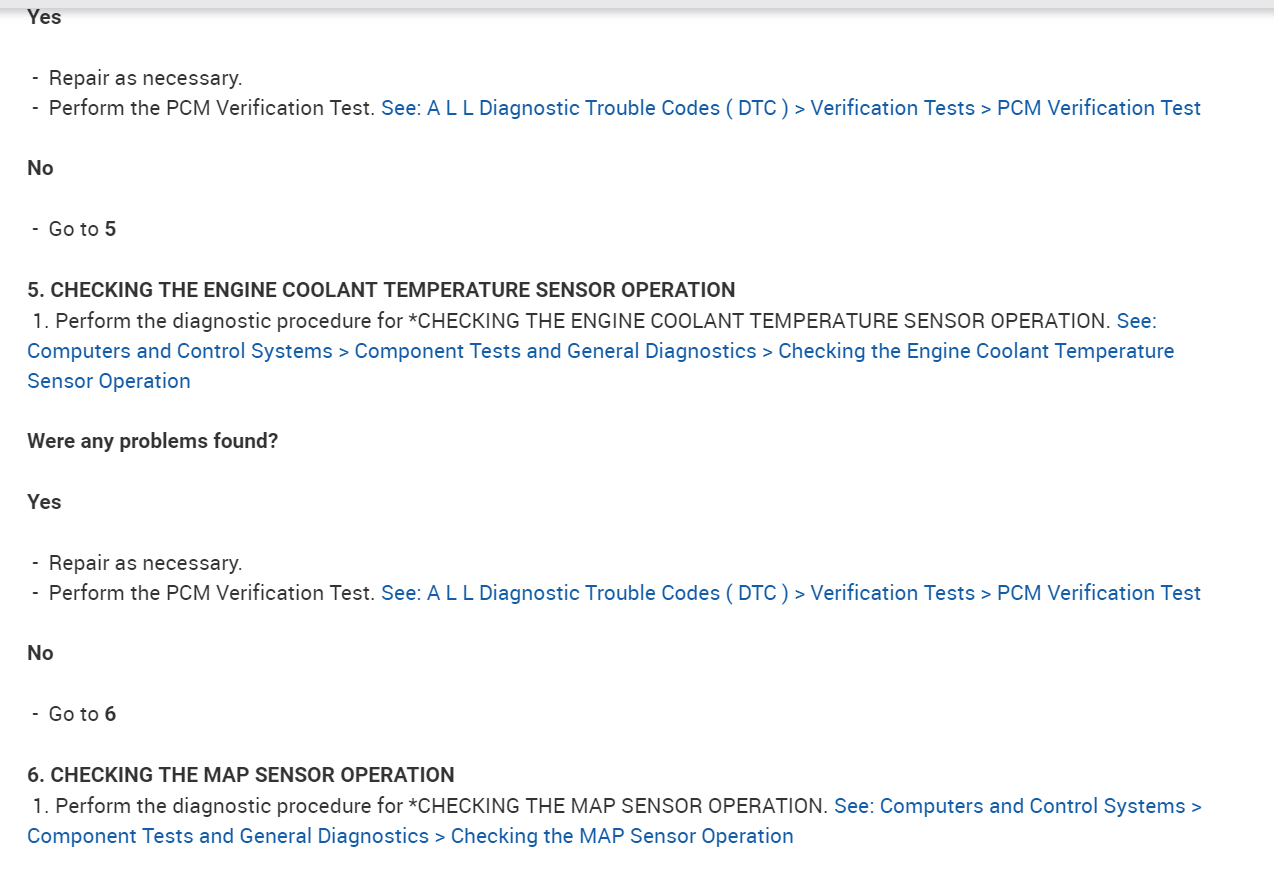Click the "Go to 5" instruction
The height and width of the screenshot is (875, 1274).
point(82,229)
